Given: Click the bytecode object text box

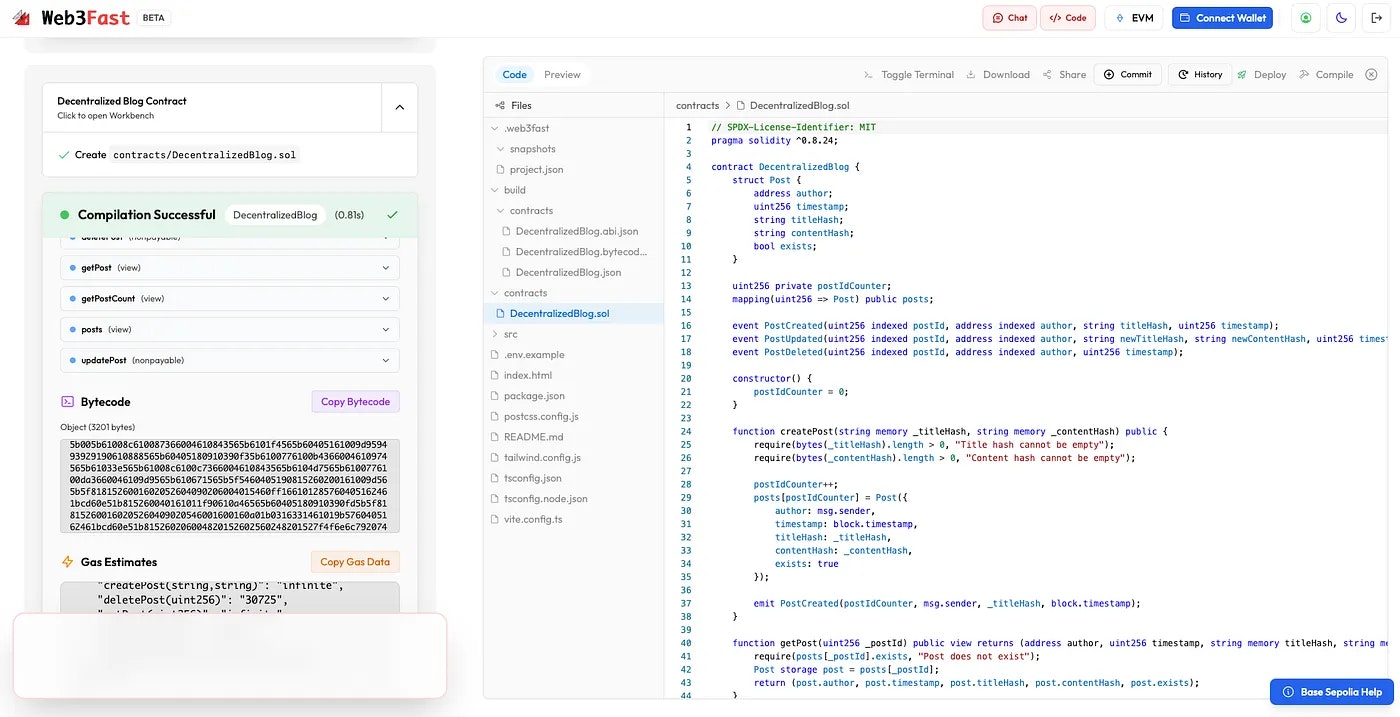Looking at the screenshot, I should tap(230, 486).
